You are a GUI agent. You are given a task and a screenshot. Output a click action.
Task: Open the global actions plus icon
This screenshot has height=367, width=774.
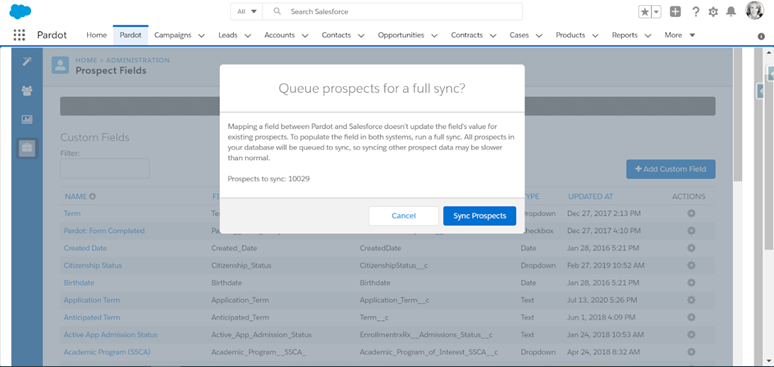pos(675,12)
